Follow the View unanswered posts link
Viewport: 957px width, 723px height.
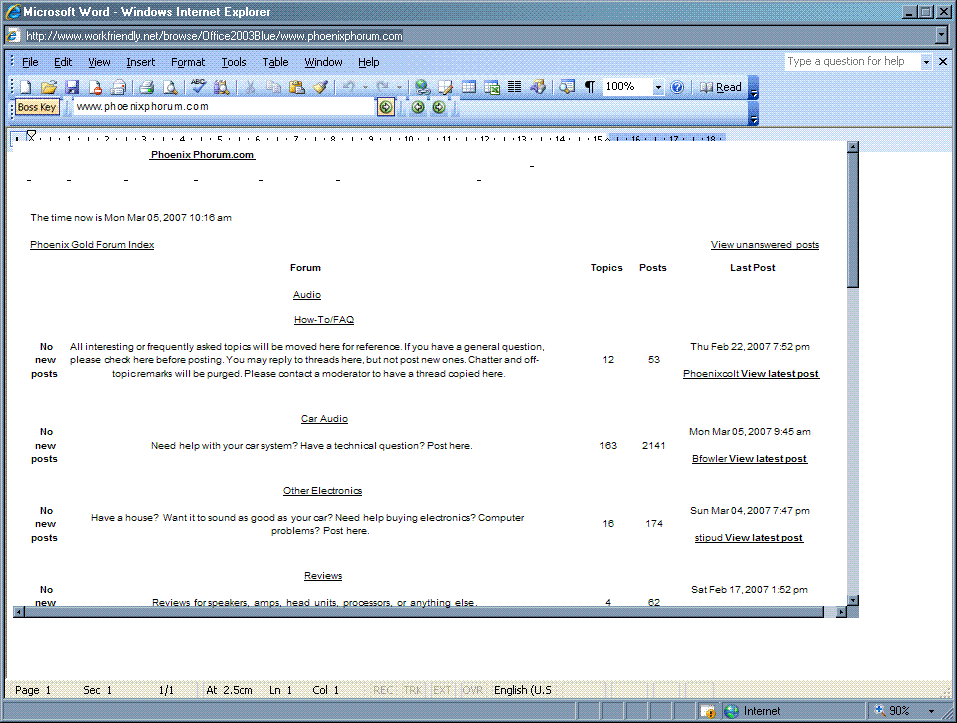pyautogui.click(x=765, y=245)
